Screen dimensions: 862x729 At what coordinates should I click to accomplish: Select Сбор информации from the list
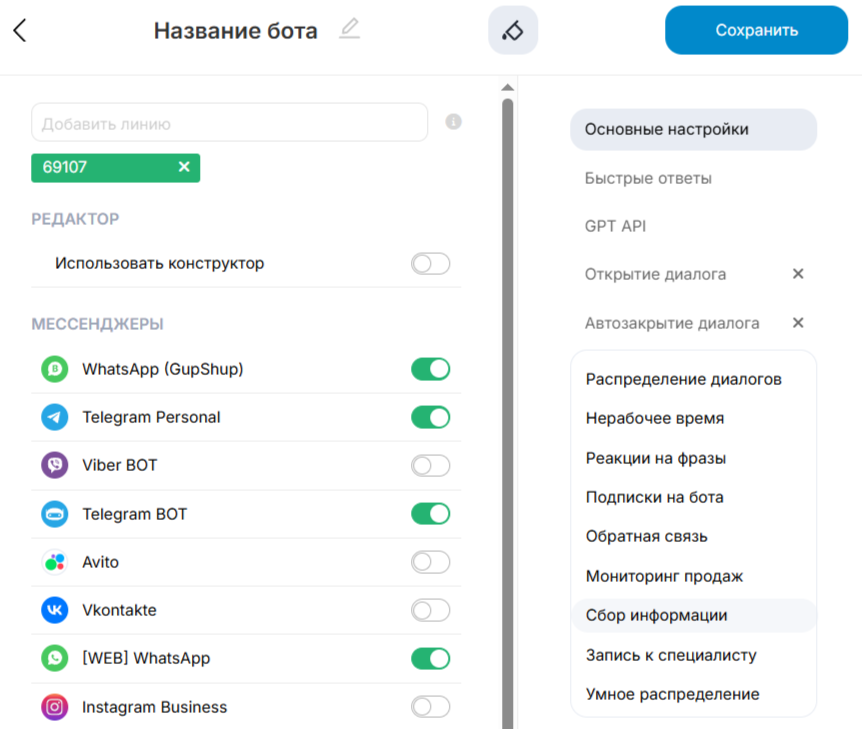[x=656, y=616]
